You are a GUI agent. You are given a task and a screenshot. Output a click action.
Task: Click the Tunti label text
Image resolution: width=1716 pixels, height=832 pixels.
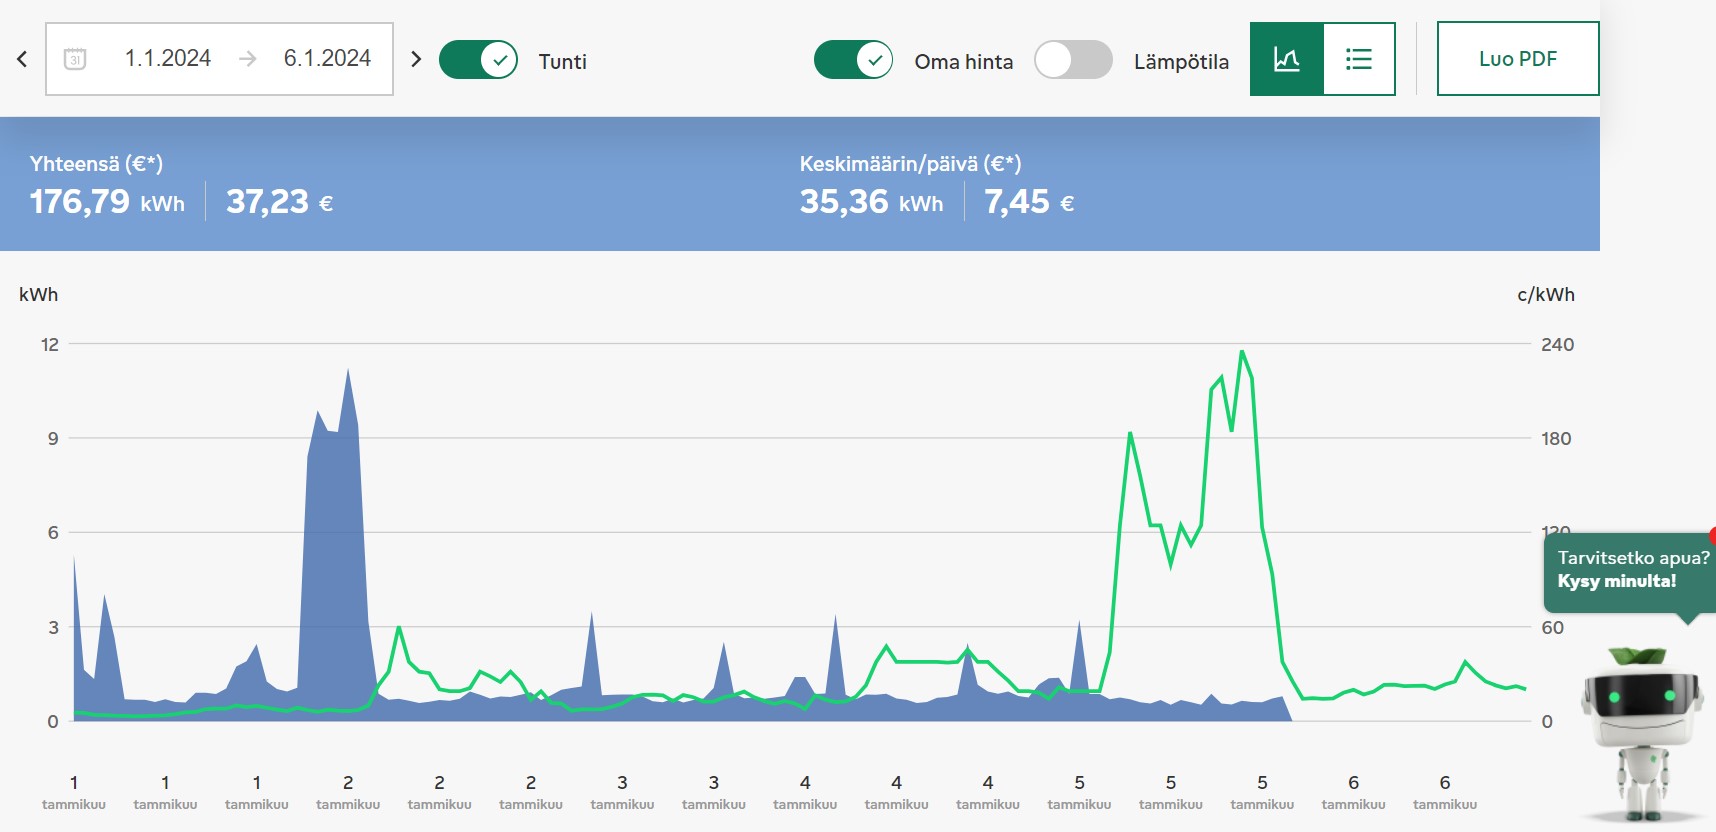pyautogui.click(x=562, y=62)
